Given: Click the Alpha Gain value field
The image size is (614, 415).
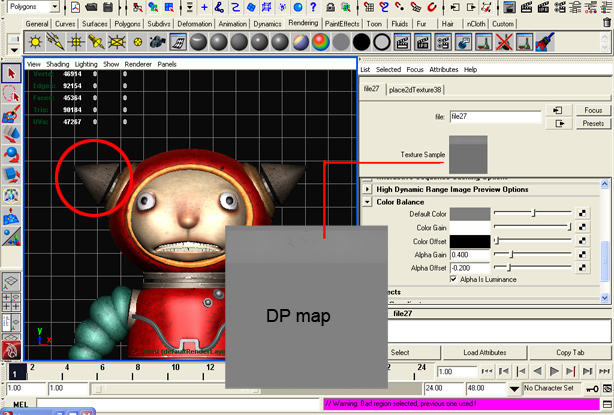Looking at the screenshot, I should [470, 254].
